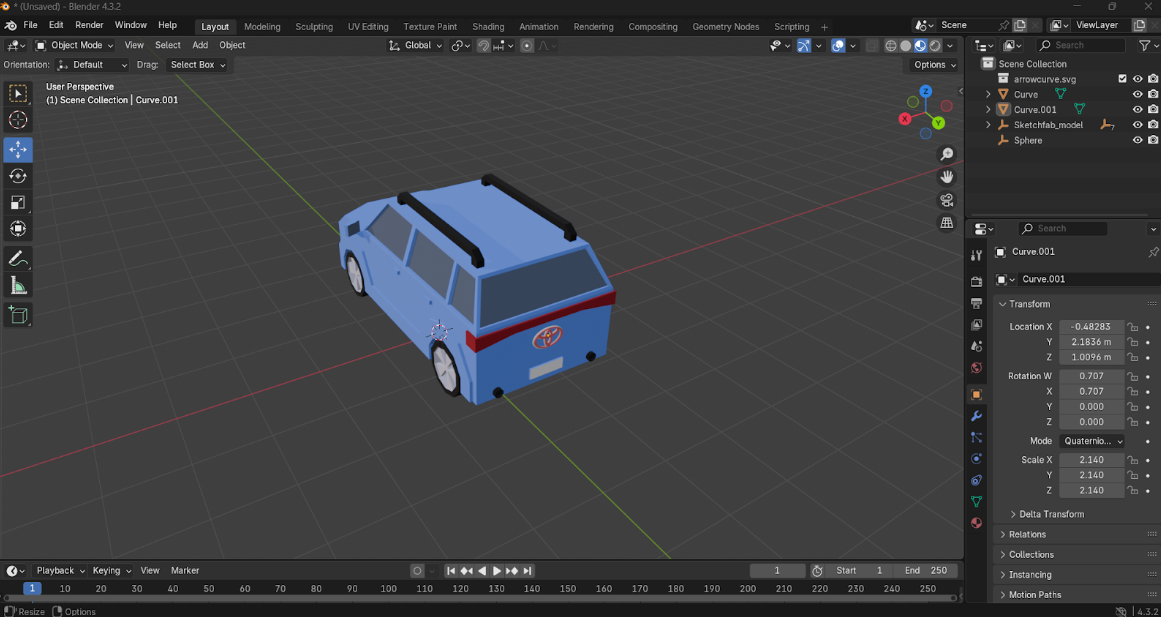Open rotation Mode Quaternion dropdown
The height and width of the screenshot is (617, 1161).
point(1092,441)
